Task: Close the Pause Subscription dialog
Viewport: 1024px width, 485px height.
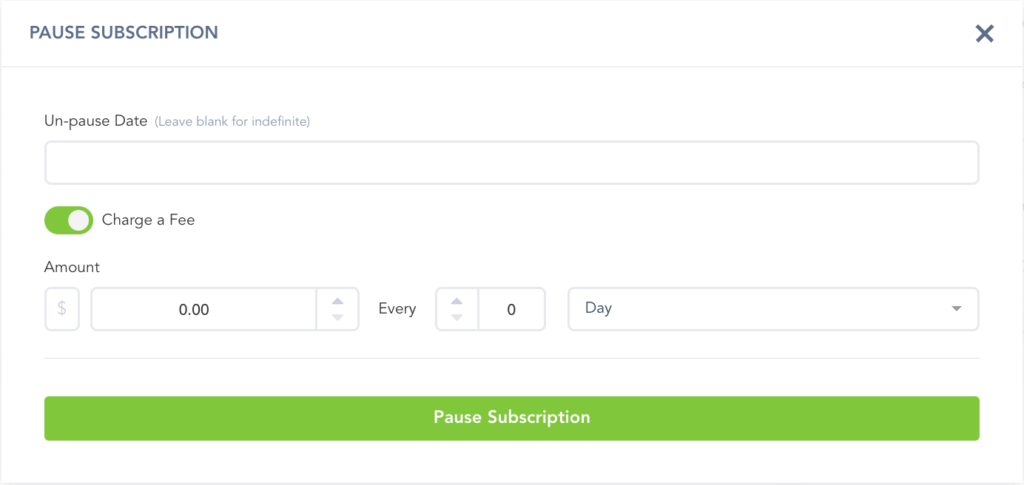Action: tap(985, 34)
